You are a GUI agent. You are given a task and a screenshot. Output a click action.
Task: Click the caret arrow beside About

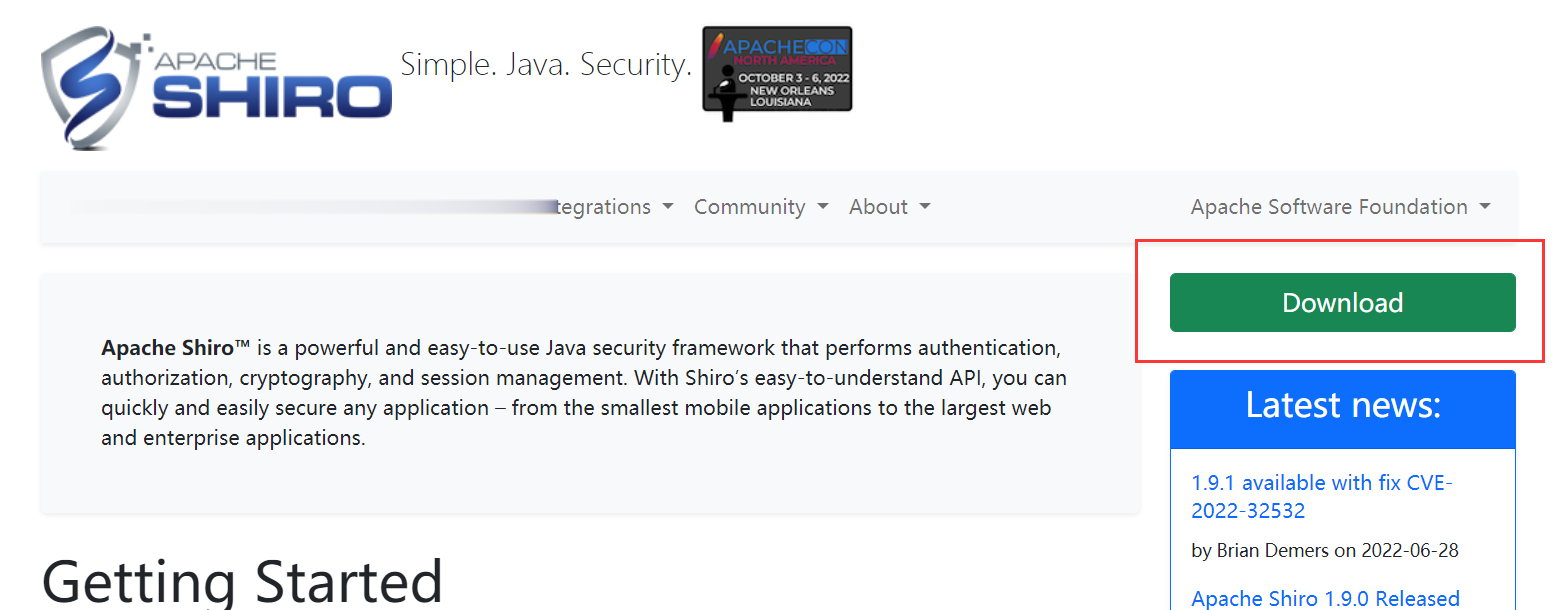(925, 207)
